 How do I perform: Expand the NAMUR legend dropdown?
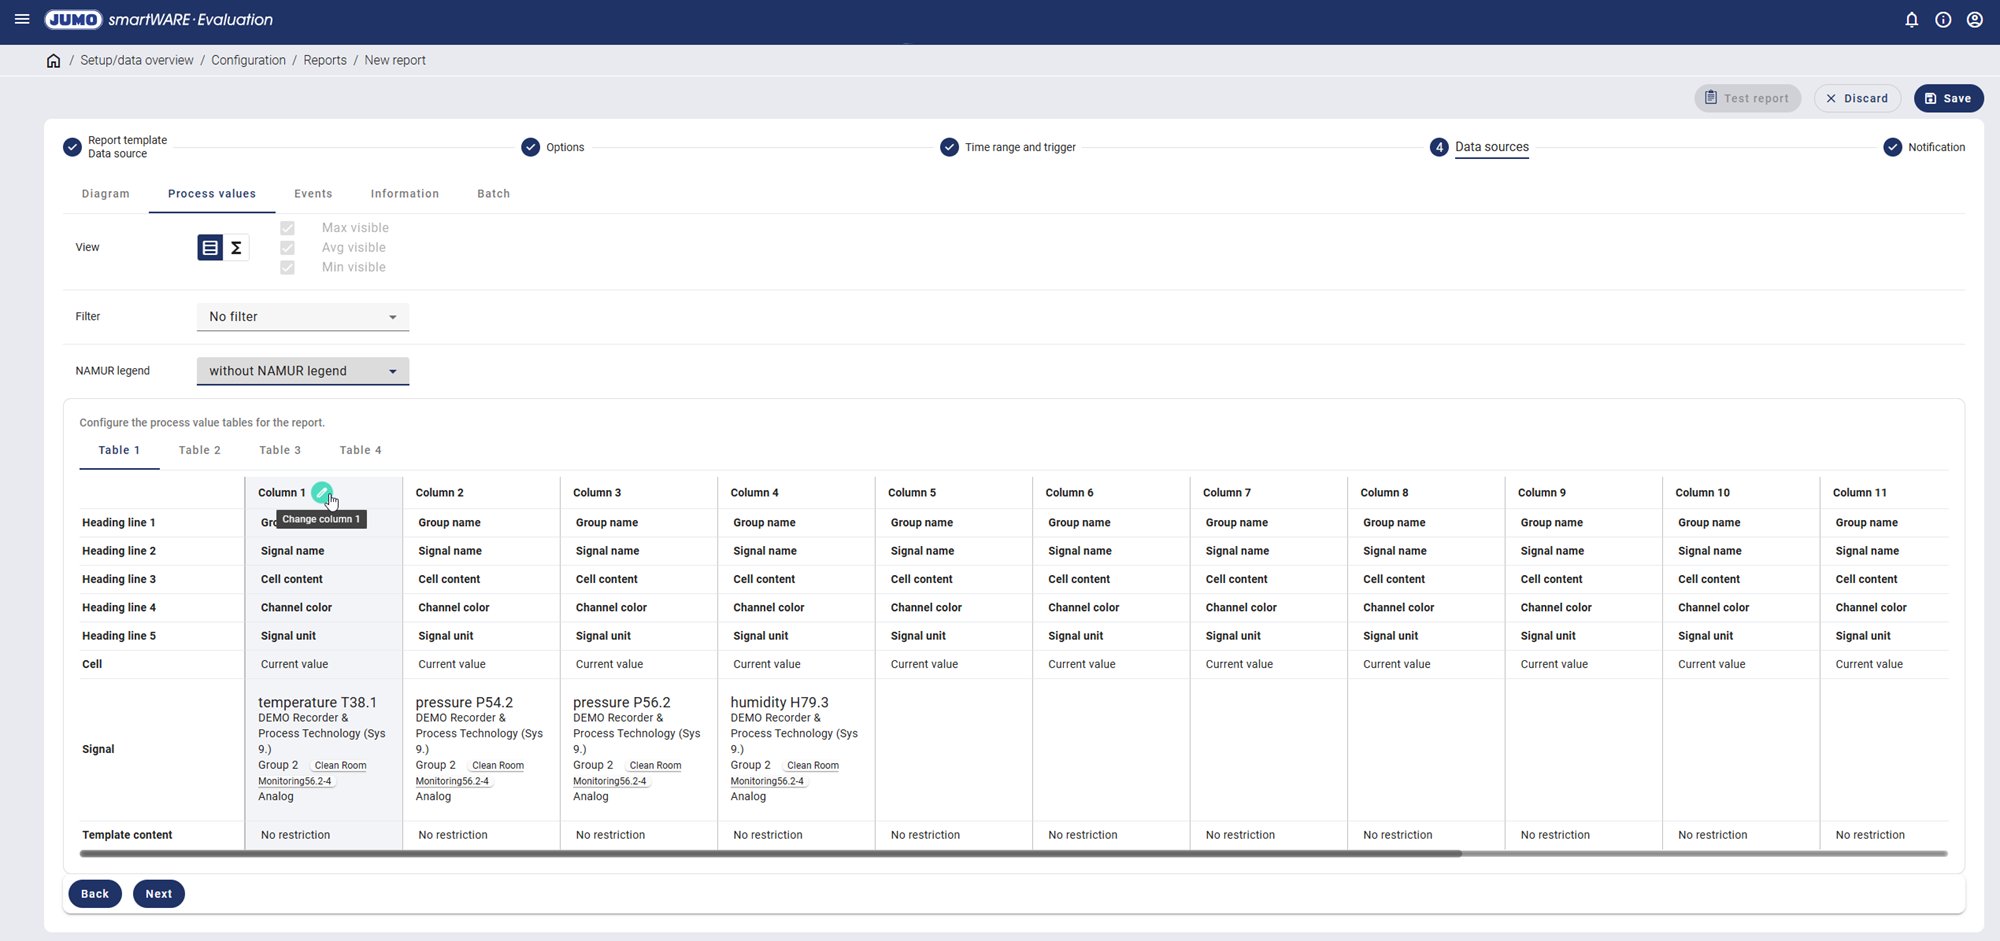click(302, 371)
